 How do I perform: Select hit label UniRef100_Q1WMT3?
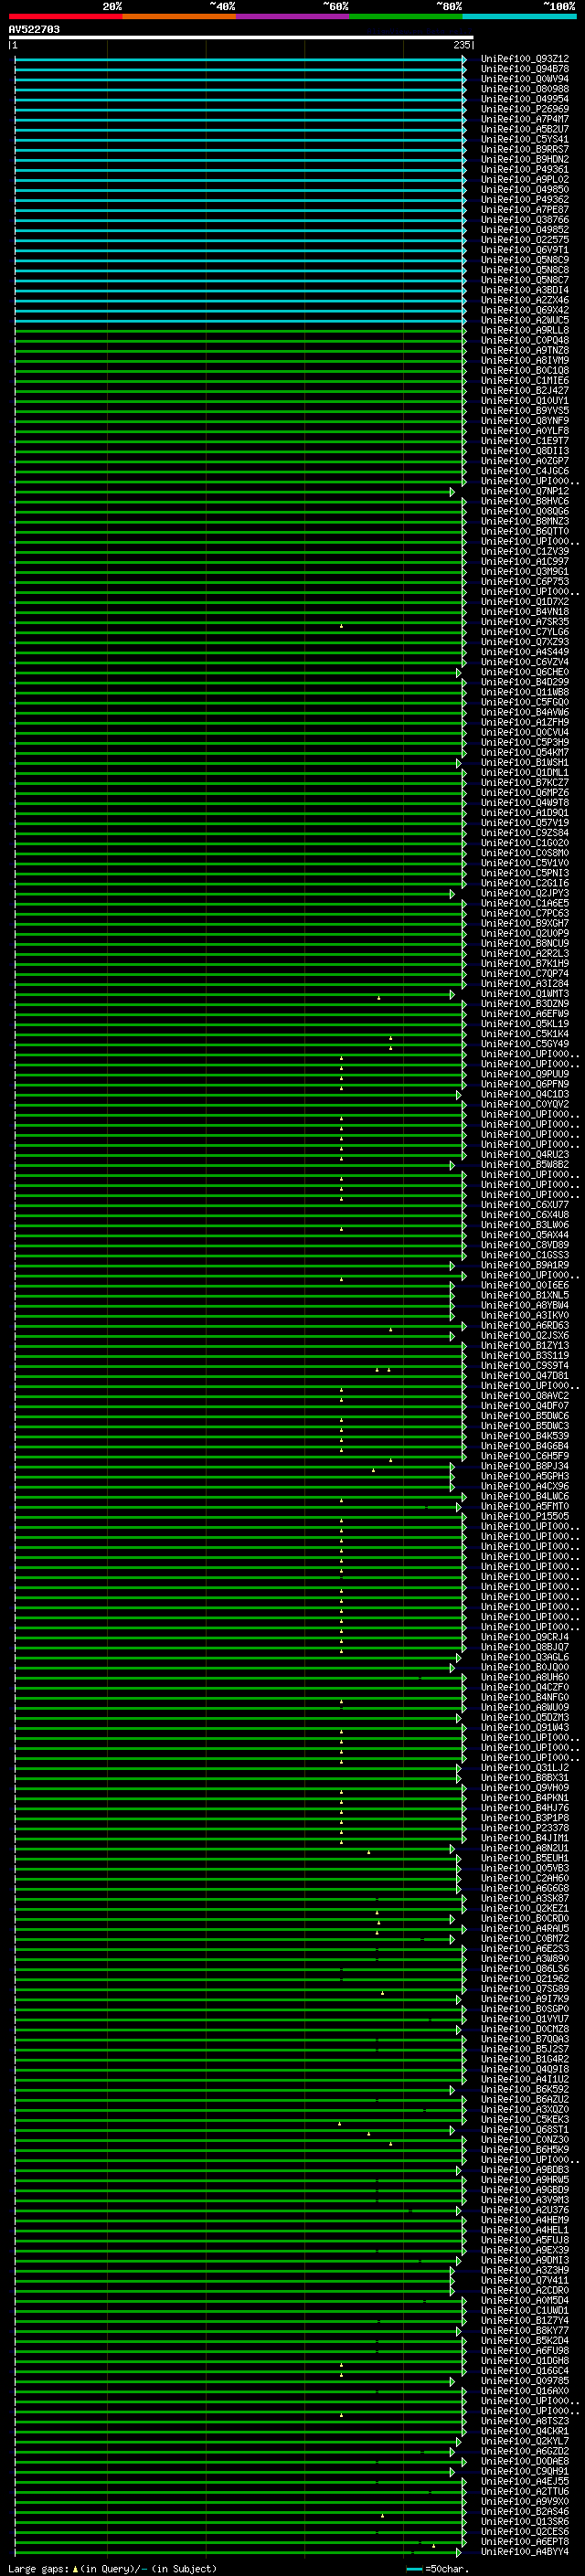pos(524,994)
